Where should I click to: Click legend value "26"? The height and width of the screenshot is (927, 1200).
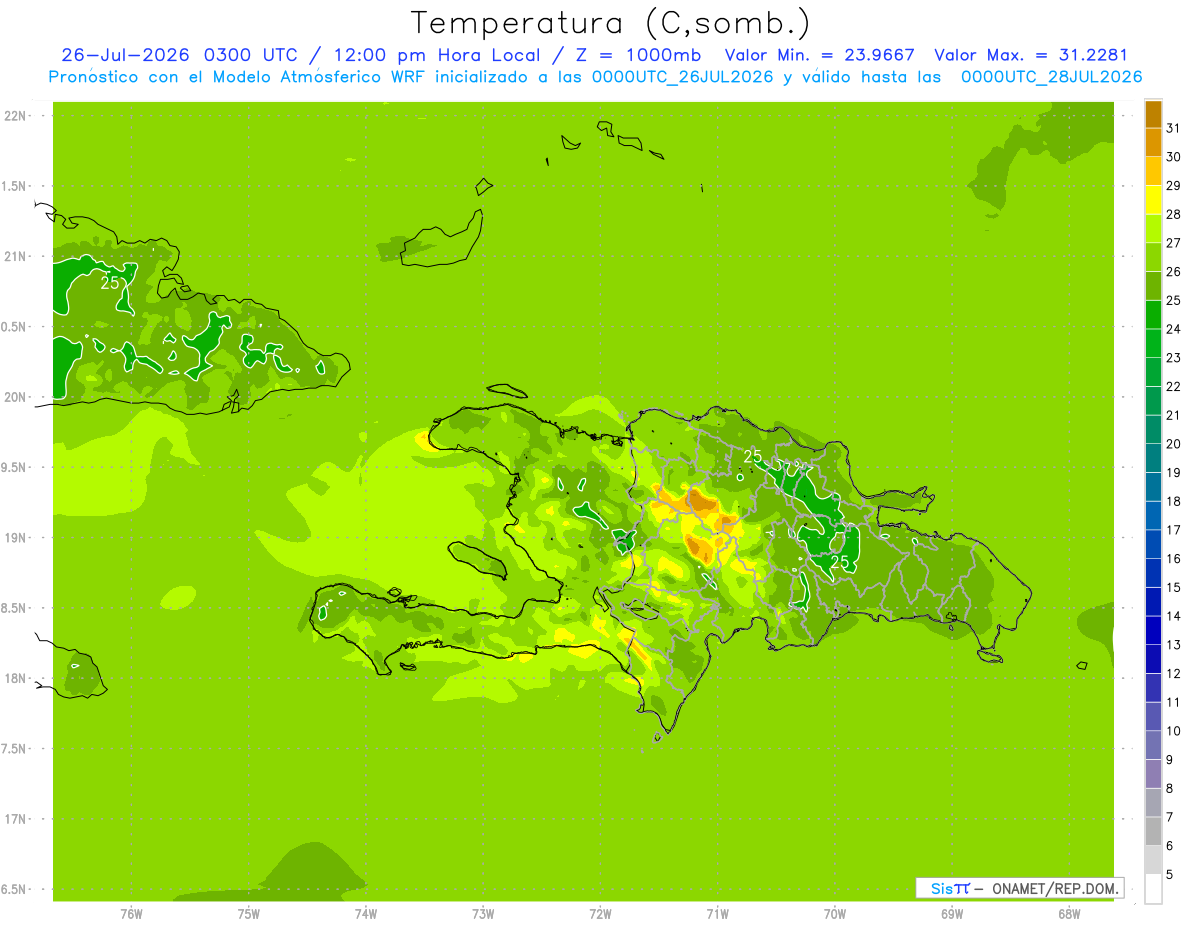pyautogui.click(x=1173, y=272)
